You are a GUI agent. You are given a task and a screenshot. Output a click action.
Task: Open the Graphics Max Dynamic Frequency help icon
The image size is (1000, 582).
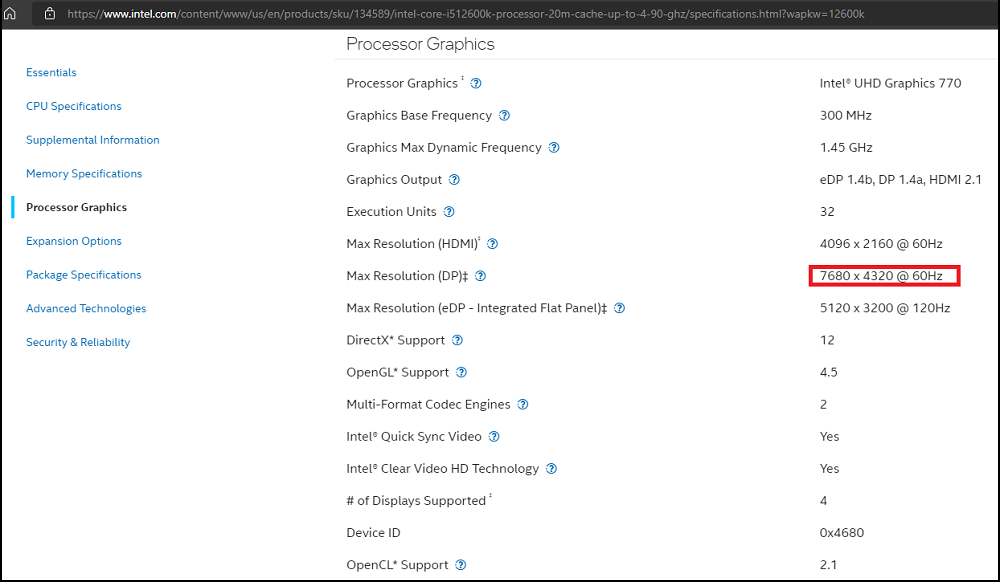[x=554, y=147]
